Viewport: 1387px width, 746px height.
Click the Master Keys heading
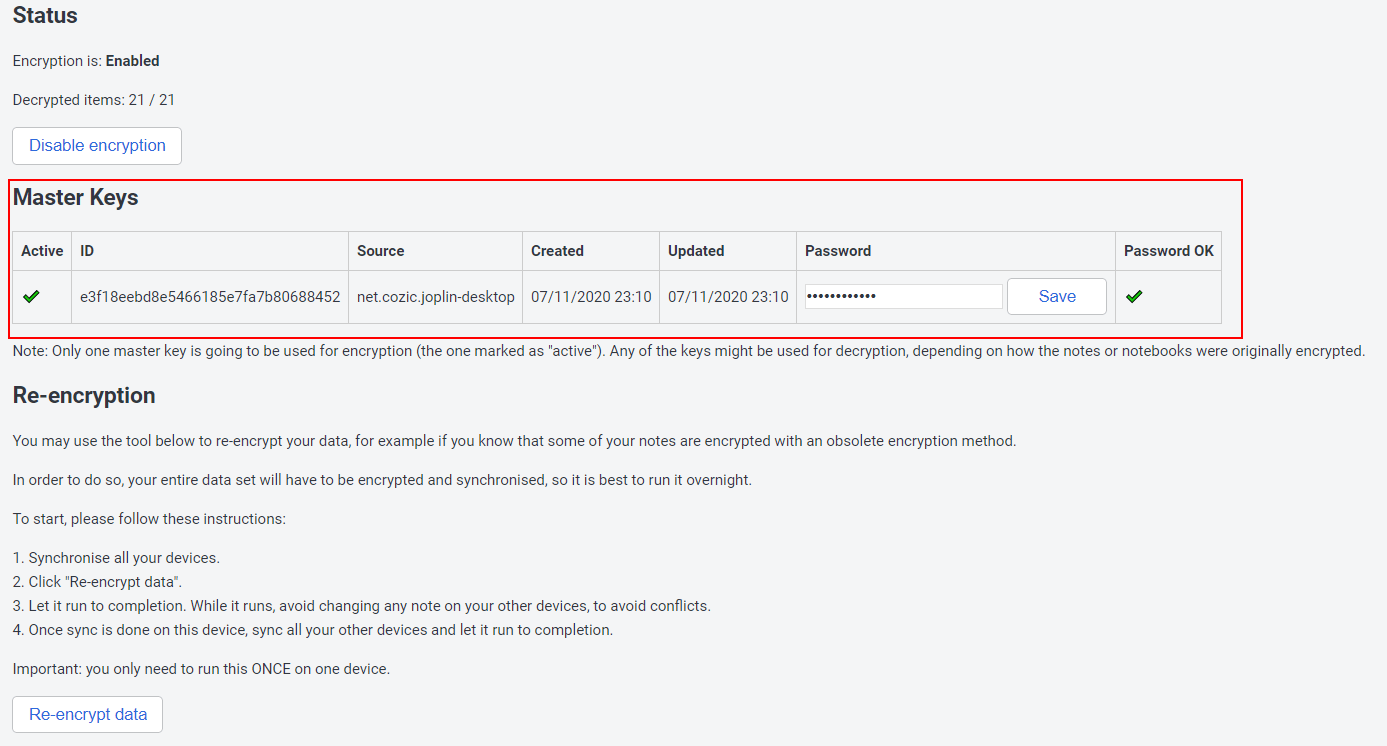click(76, 198)
